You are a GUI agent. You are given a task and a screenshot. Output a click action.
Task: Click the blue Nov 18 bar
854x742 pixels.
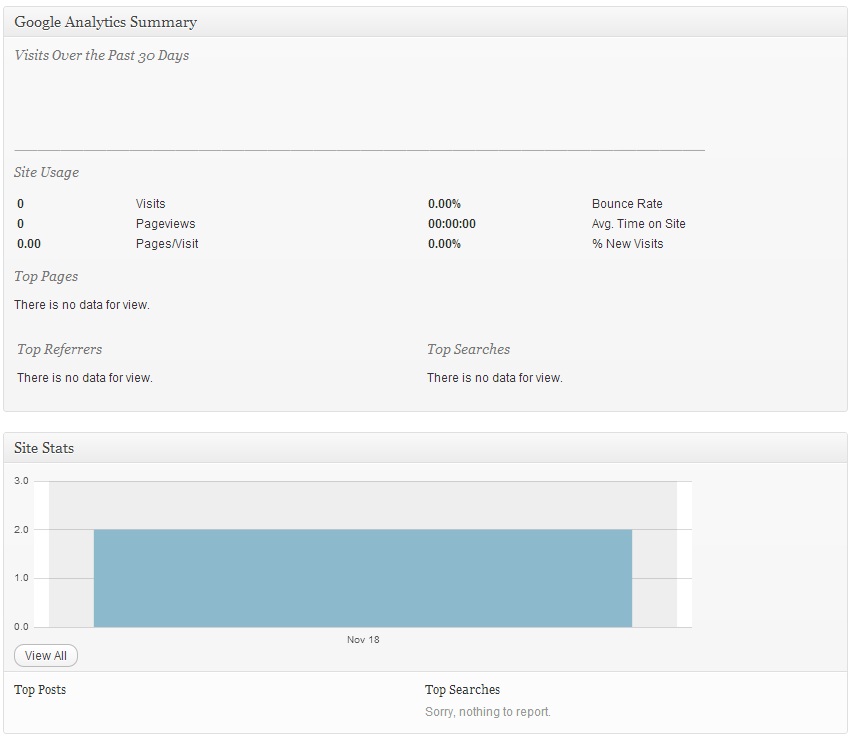click(x=363, y=578)
